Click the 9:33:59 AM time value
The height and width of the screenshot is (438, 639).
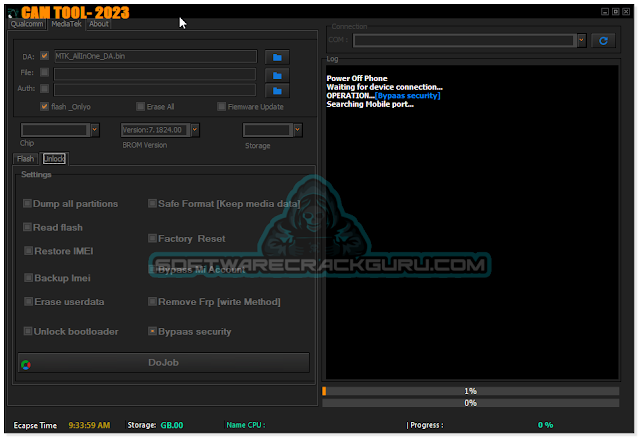point(89,425)
